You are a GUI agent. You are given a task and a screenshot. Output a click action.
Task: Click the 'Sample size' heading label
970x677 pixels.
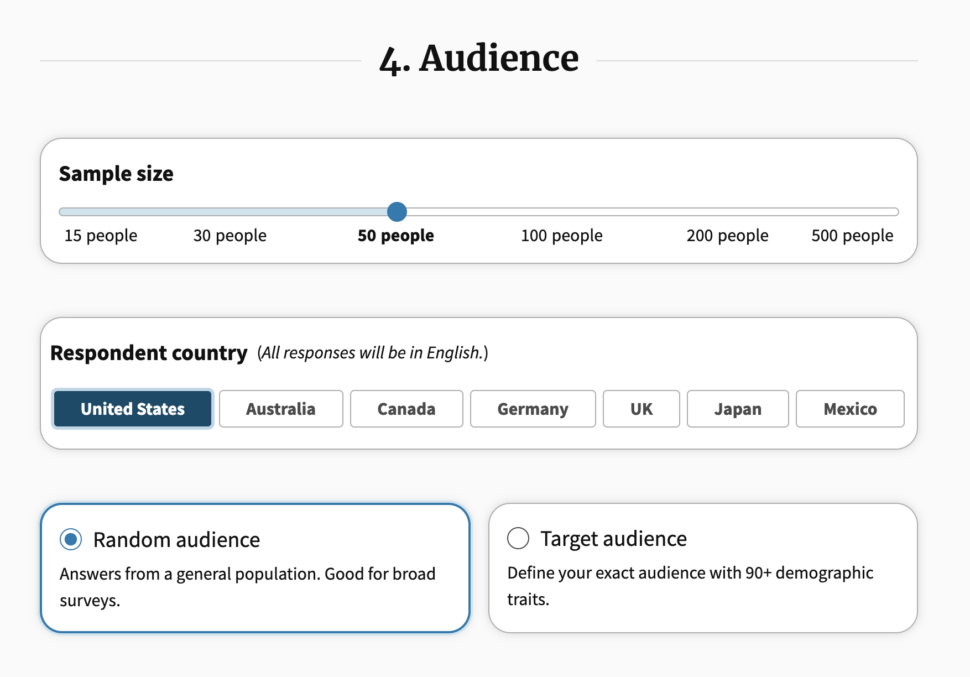[x=116, y=174]
